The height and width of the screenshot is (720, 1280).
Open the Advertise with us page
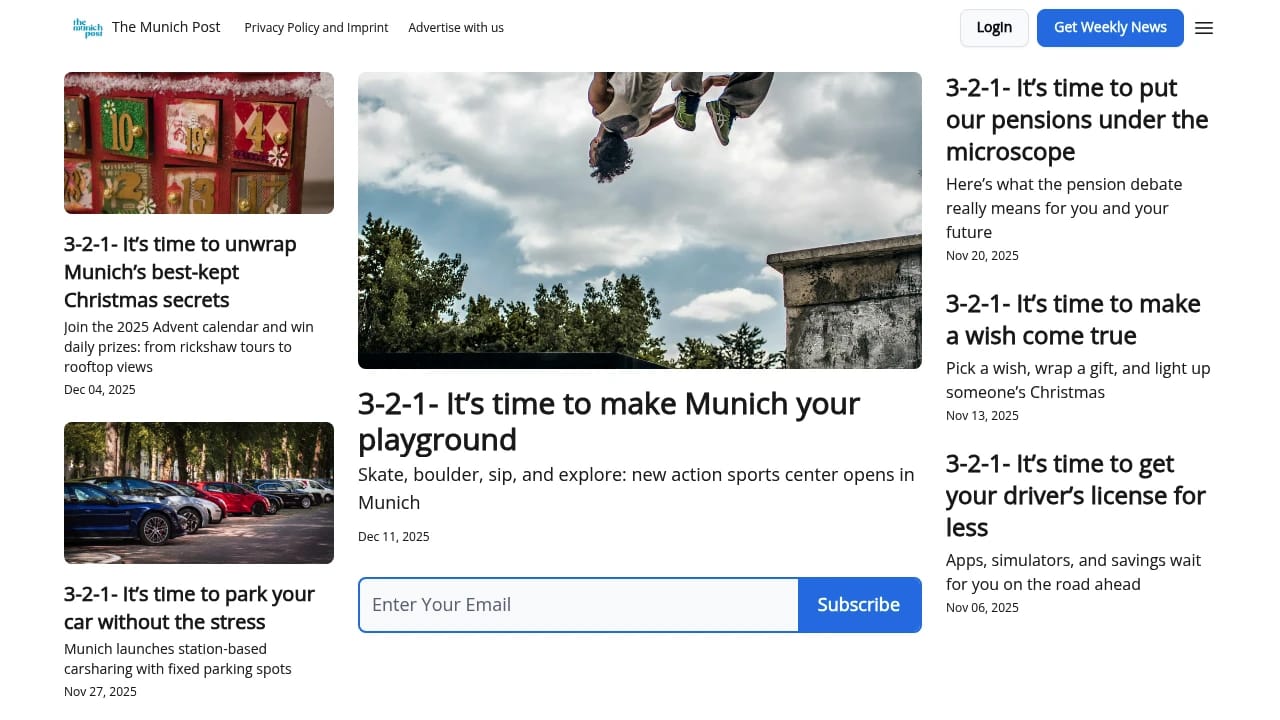(456, 28)
